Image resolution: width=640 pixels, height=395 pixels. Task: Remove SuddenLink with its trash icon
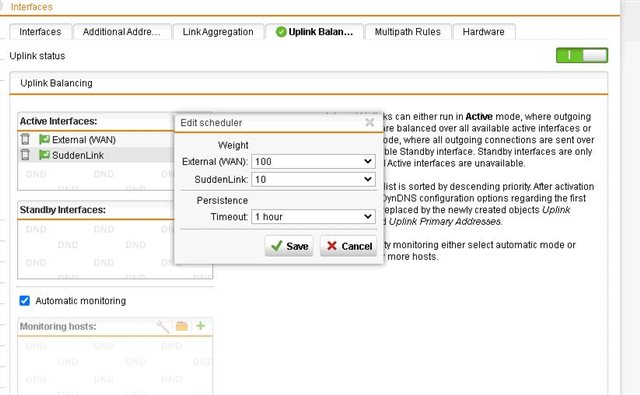(x=25, y=155)
